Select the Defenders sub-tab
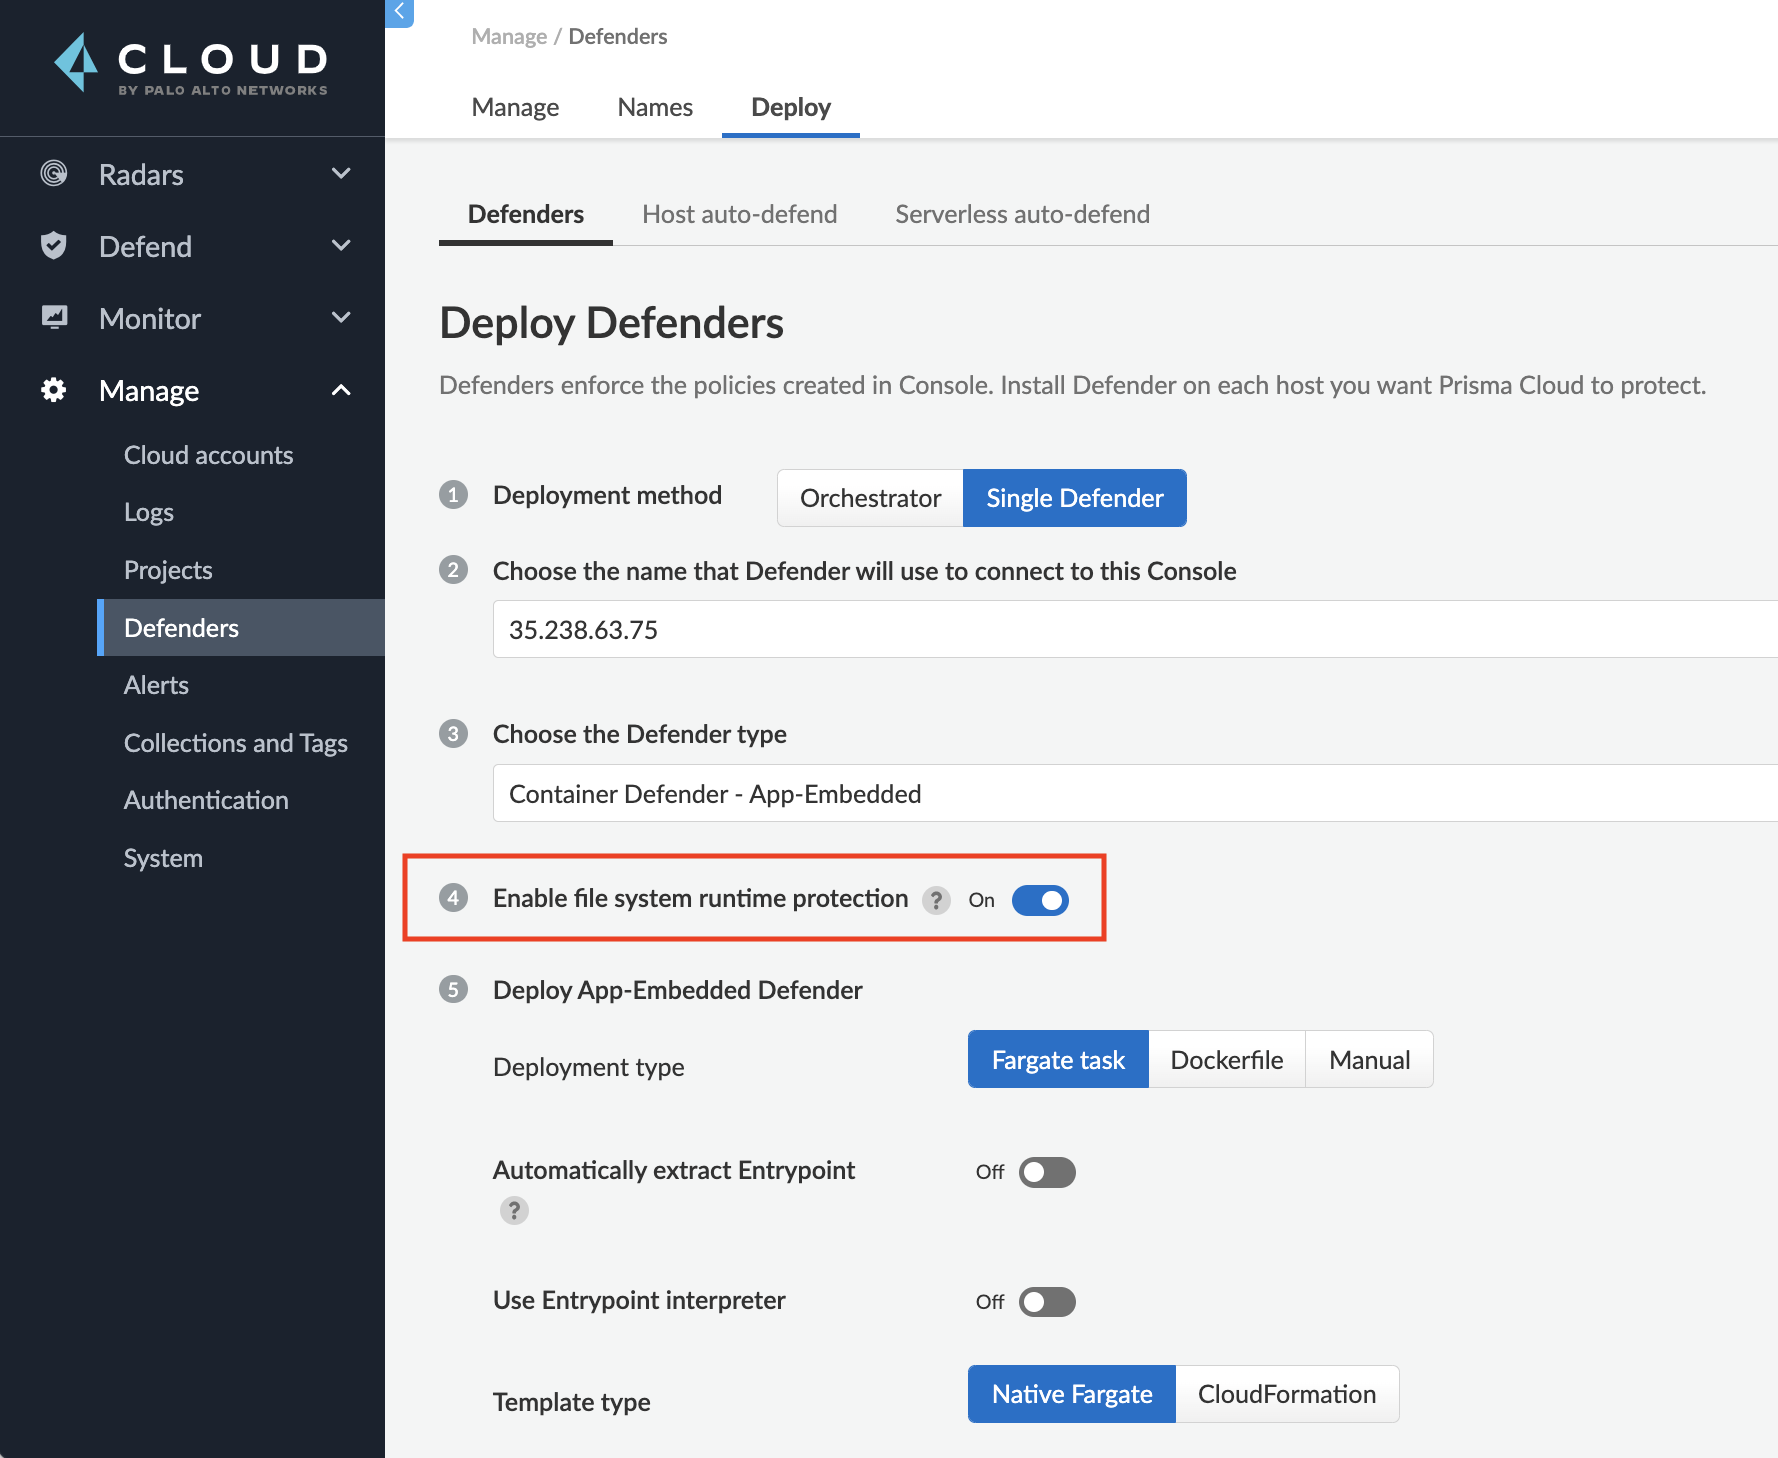This screenshot has height=1458, width=1778. 526,214
